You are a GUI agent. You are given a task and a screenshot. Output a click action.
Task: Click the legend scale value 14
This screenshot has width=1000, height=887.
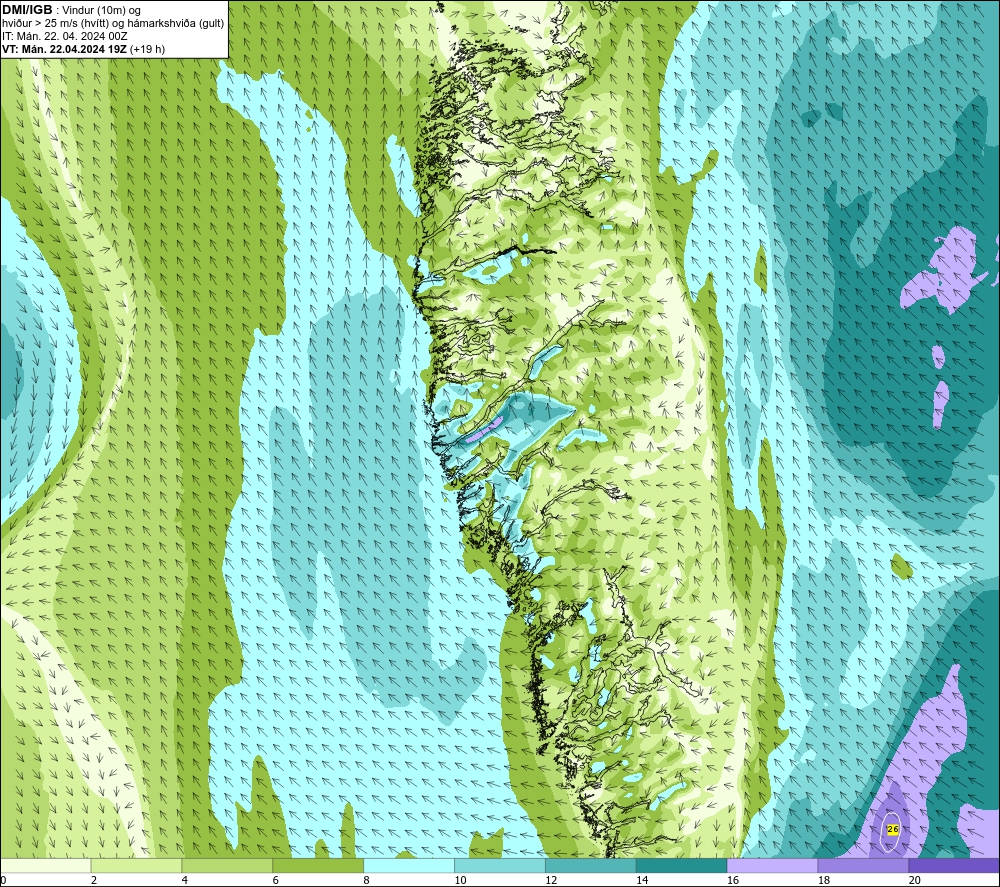coord(642,881)
